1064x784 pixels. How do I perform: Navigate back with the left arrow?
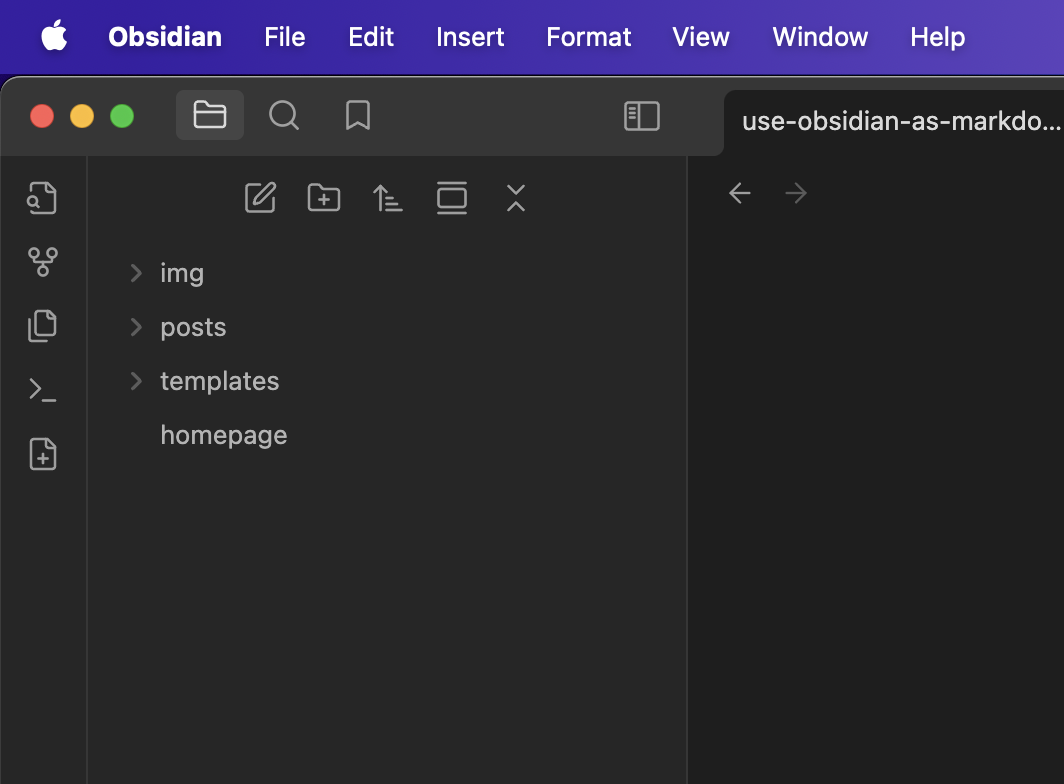click(740, 193)
